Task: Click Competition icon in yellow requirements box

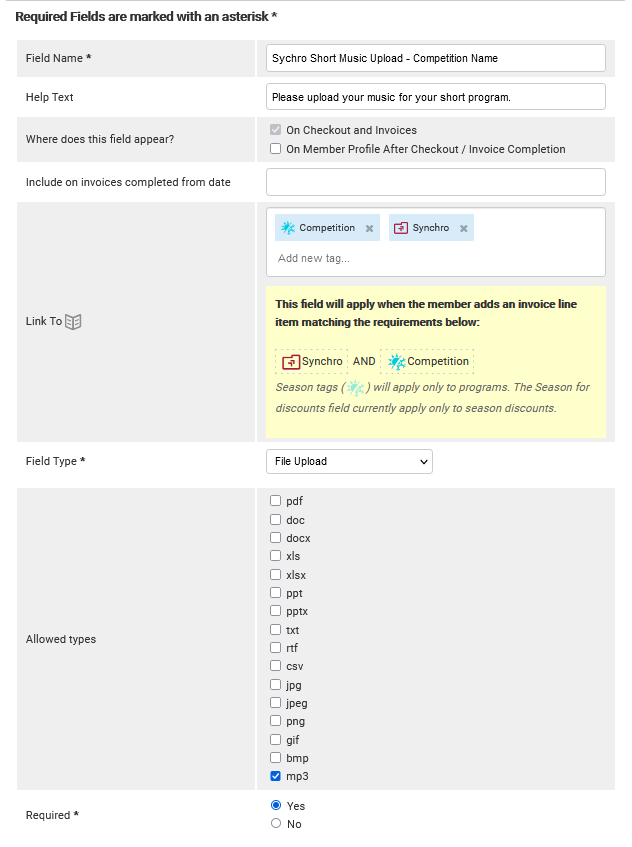Action: 396,362
